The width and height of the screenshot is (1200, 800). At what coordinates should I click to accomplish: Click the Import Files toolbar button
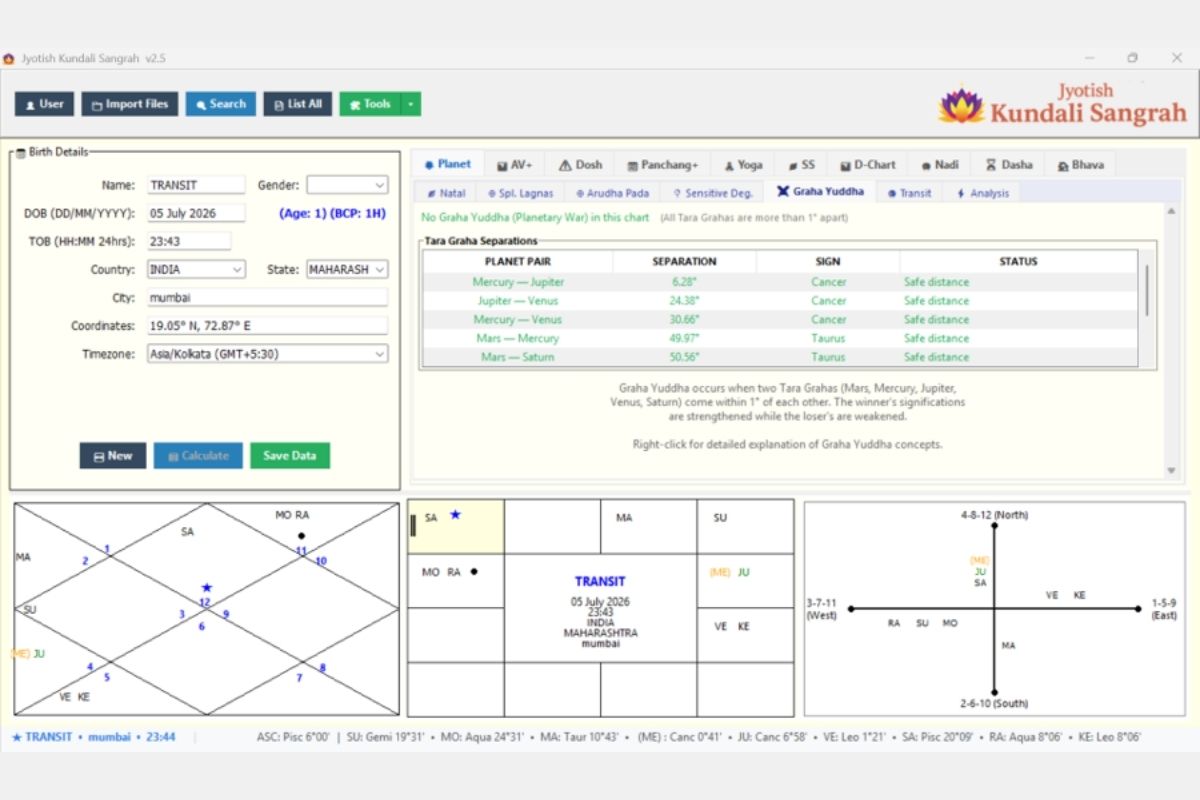(x=130, y=104)
